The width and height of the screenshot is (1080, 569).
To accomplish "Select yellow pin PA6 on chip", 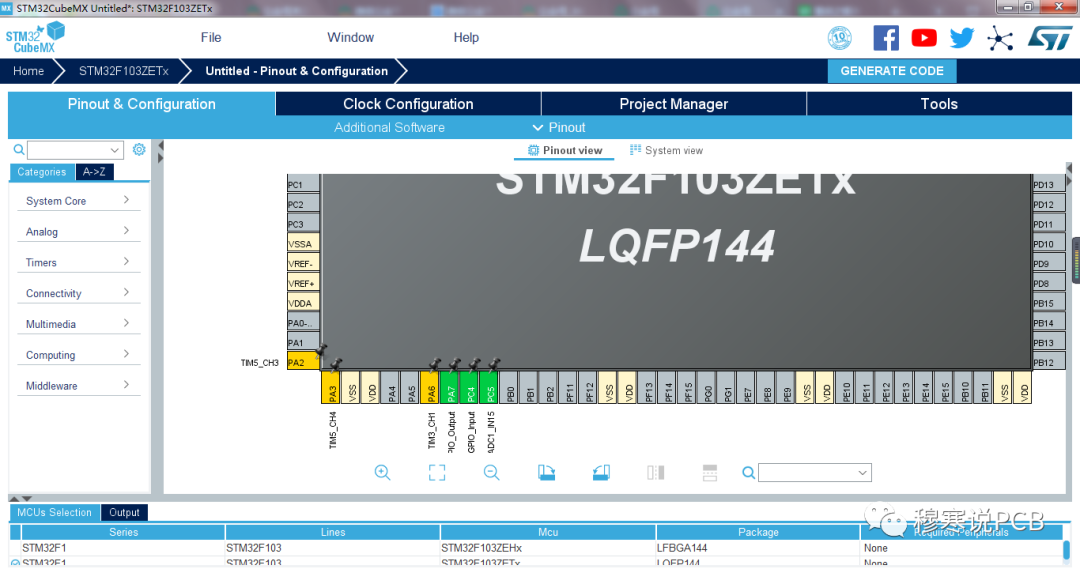I will point(430,387).
